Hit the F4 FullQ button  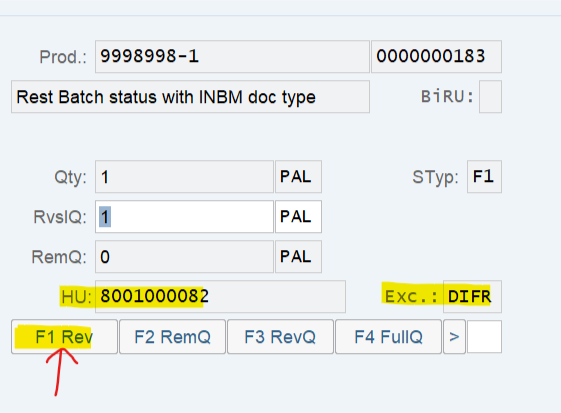click(389, 337)
